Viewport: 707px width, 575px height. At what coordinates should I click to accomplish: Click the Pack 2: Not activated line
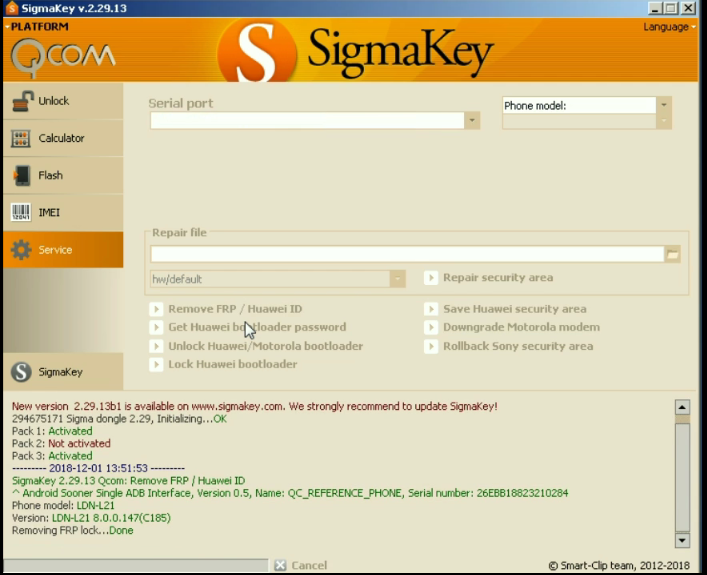click(61, 443)
